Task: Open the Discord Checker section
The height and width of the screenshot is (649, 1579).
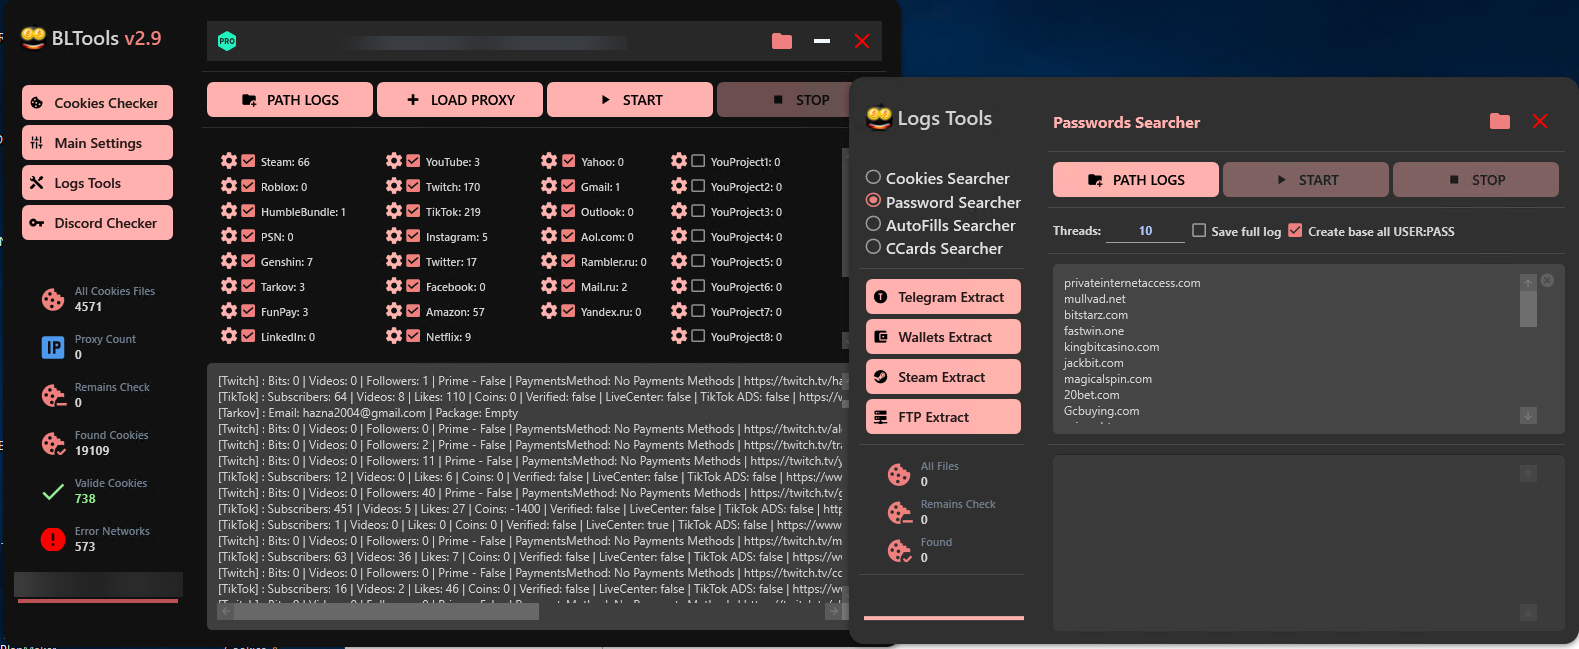Action: click(97, 223)
